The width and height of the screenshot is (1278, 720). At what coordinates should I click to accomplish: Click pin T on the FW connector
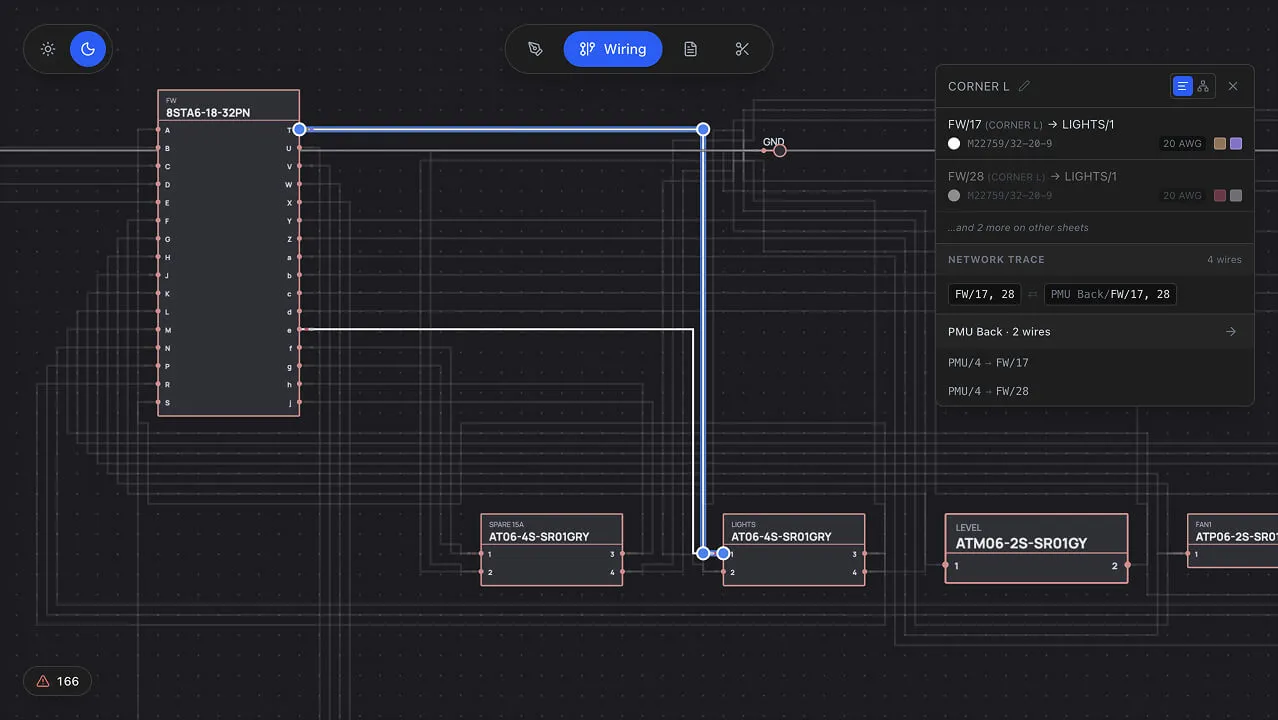298,130
